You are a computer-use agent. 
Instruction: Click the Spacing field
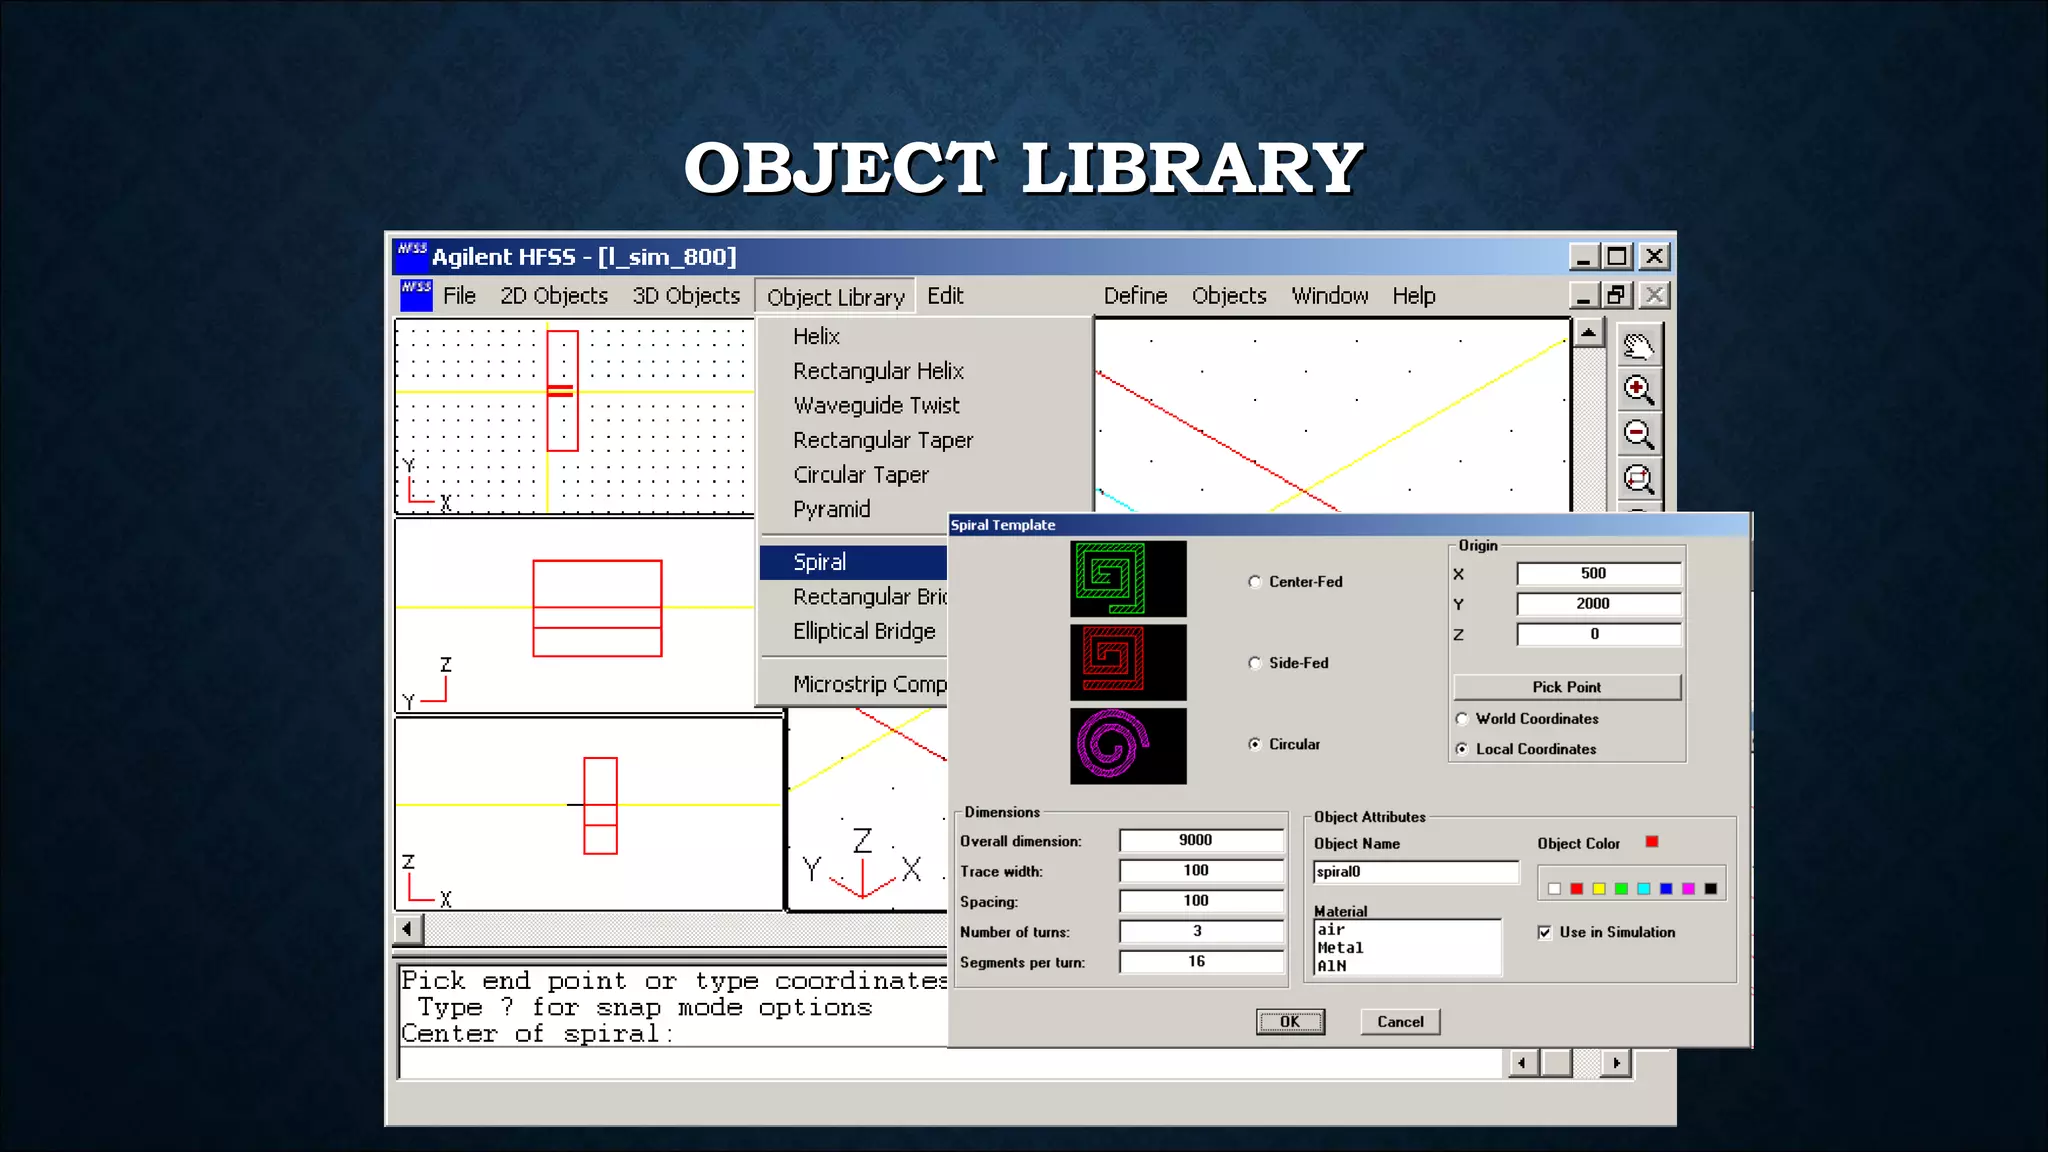1201,901
